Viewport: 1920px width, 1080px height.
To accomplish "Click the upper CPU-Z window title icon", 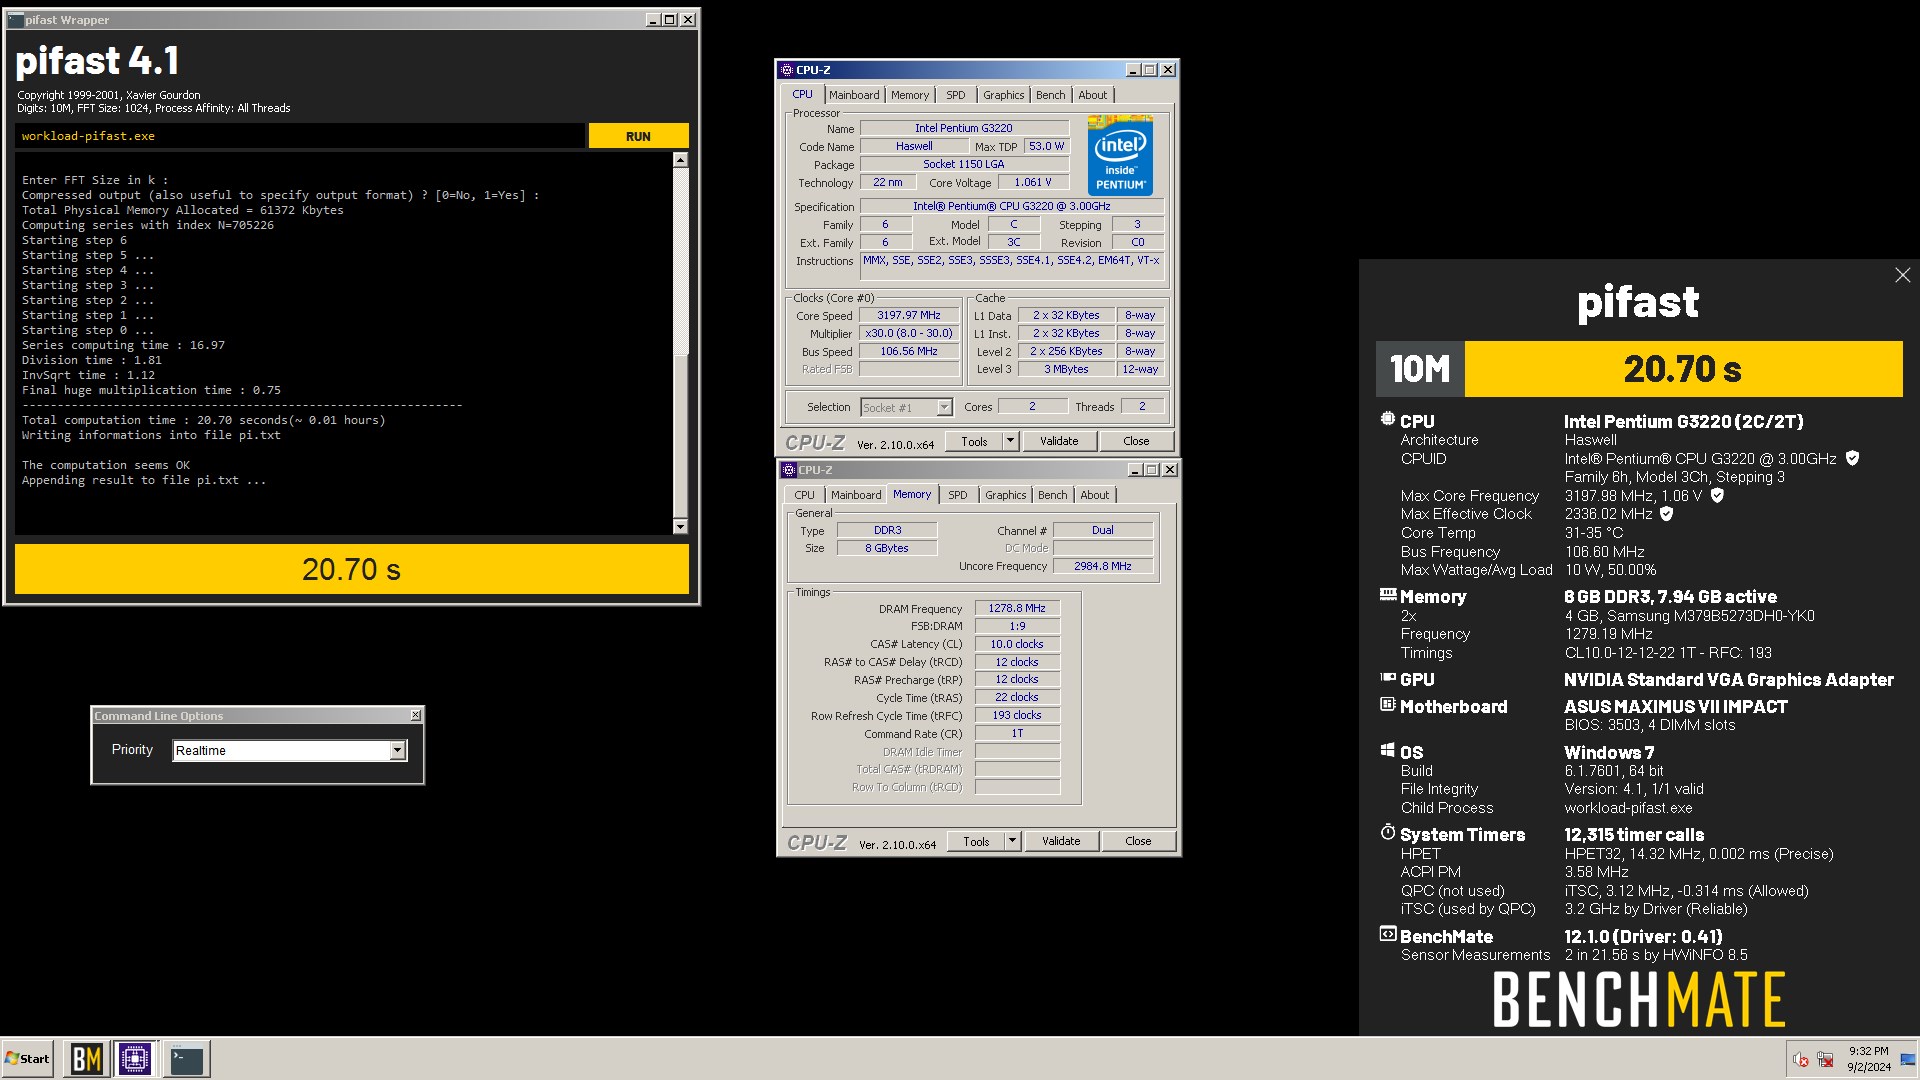I will (x=787, y=70).
